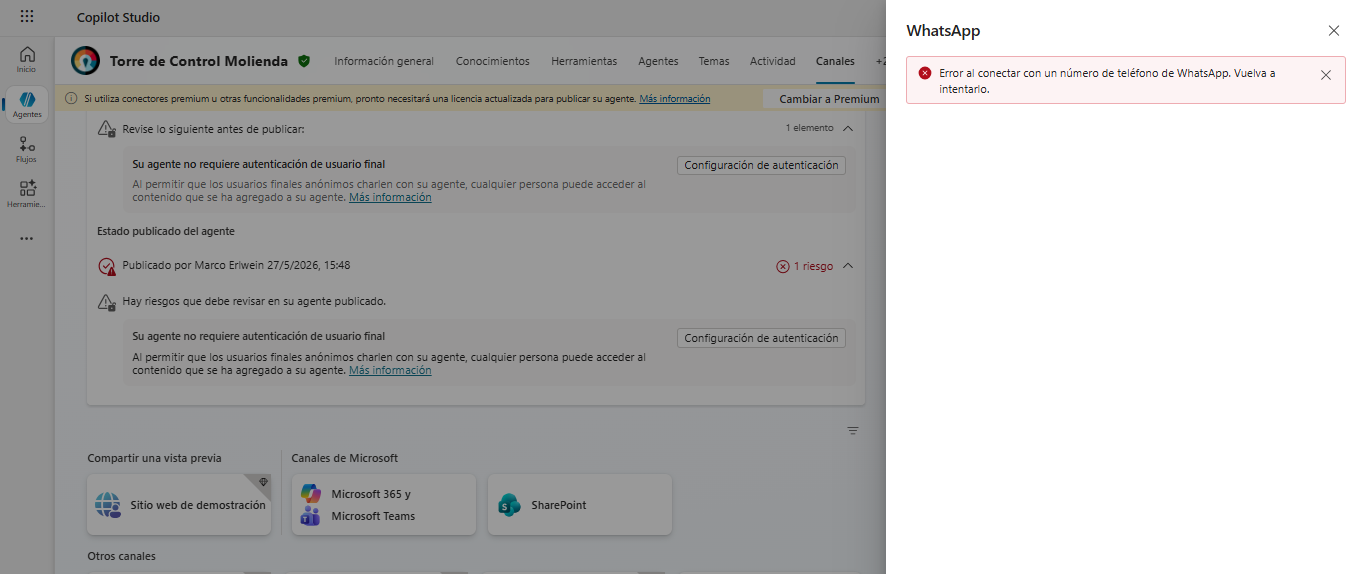This screenshot has height=574, width=1353.
Task: Click the green verified shield icon
Action: pyautogui.click(x=304, y=61)
